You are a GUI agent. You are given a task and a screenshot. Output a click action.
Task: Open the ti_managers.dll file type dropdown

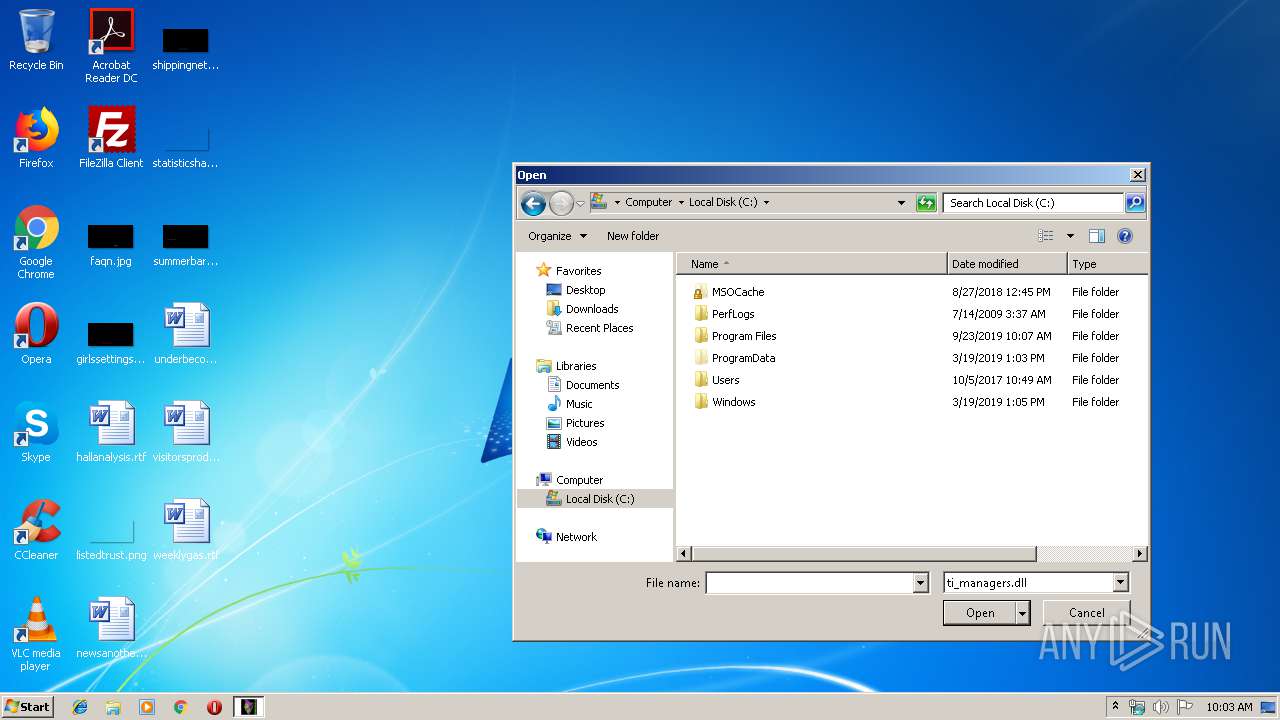[x=1120, y=582]
